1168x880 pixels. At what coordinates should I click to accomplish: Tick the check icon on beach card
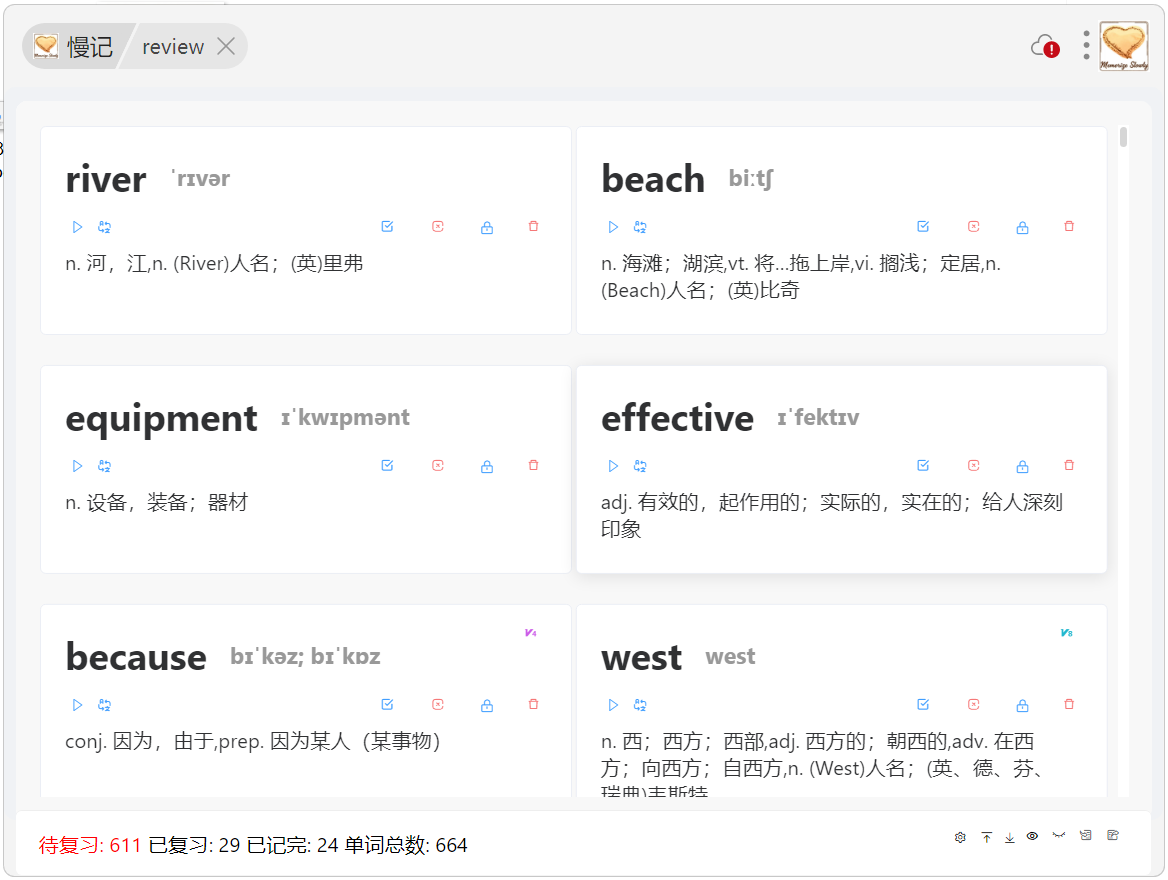(923, 227)
